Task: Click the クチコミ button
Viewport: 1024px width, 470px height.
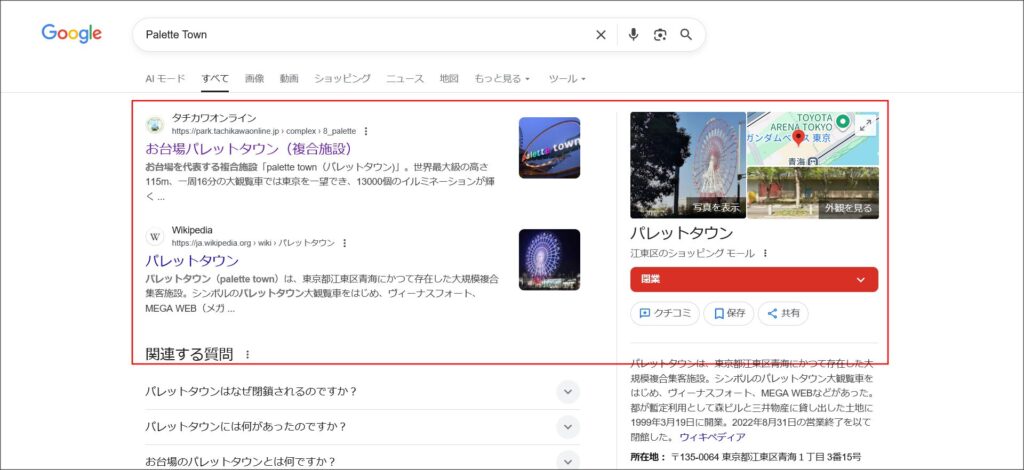Action: click(x=665, y=313)
